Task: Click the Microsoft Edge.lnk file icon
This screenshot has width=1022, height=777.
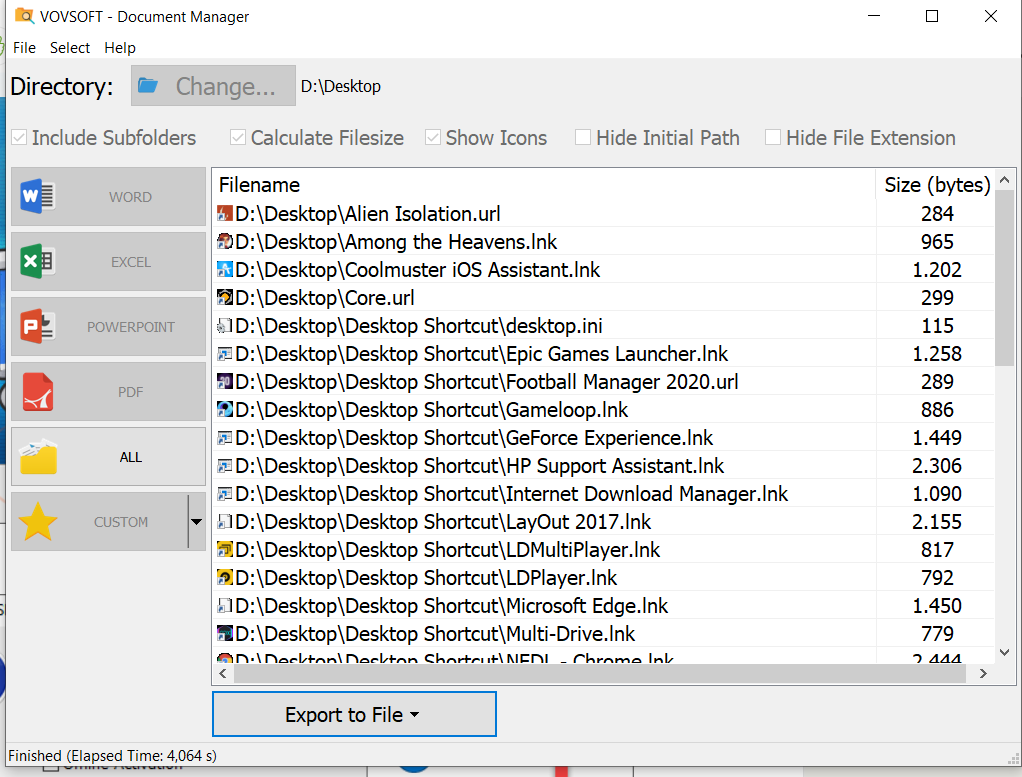Action: click(225, 606)
